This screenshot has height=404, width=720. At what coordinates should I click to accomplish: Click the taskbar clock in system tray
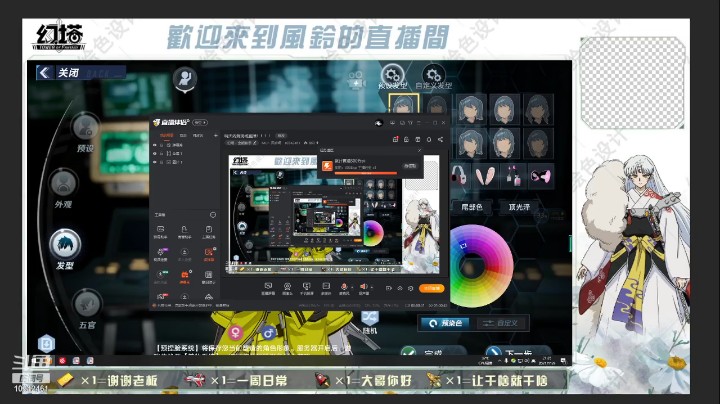tap(547, 361)
